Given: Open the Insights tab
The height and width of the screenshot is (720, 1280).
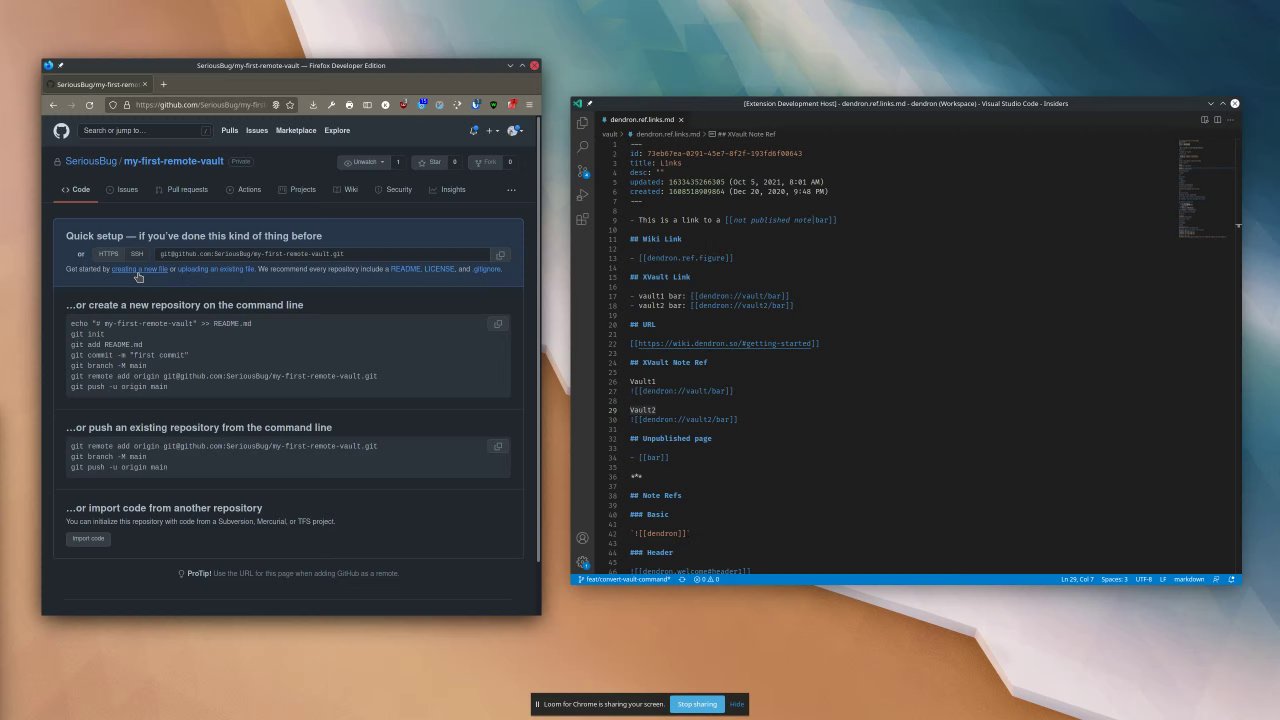Looking at the screenshot, I should [x=447, y=190].
